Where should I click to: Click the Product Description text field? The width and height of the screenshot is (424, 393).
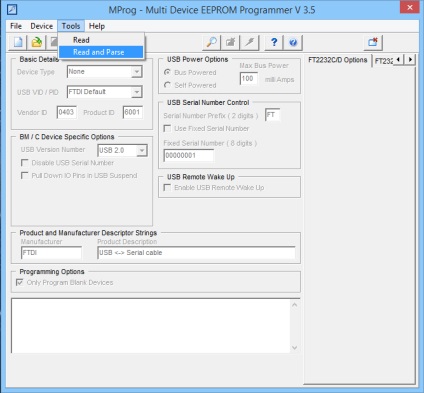(x=196, y=253)
